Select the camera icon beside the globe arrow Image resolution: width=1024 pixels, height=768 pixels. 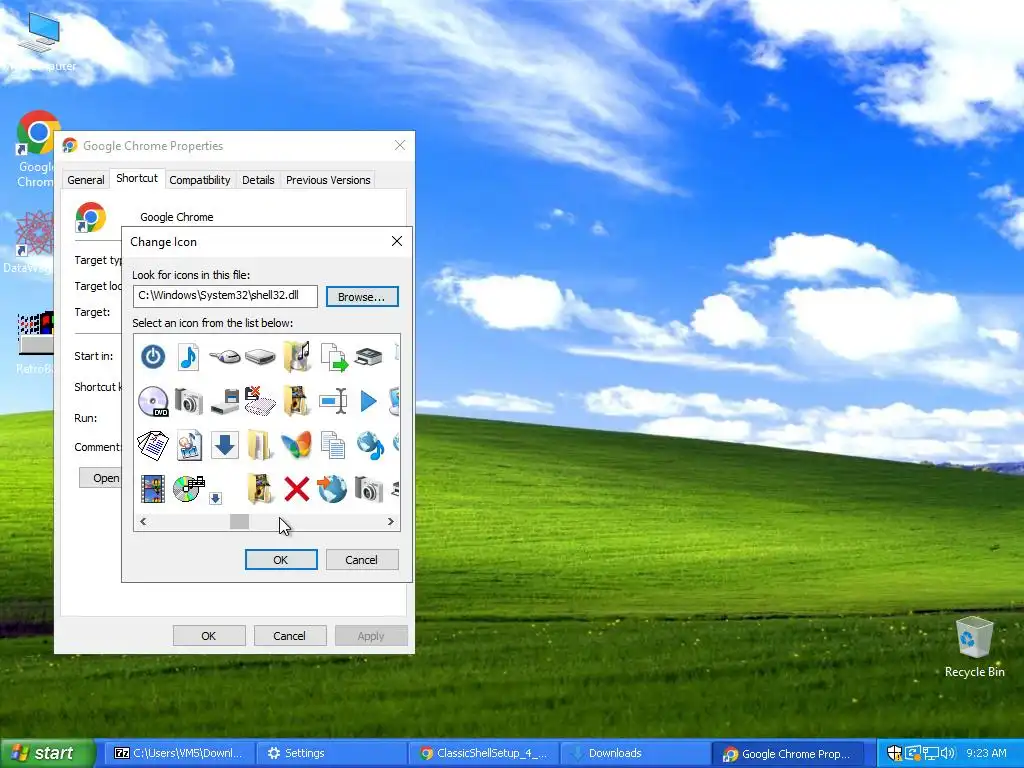tap(368, 489)
